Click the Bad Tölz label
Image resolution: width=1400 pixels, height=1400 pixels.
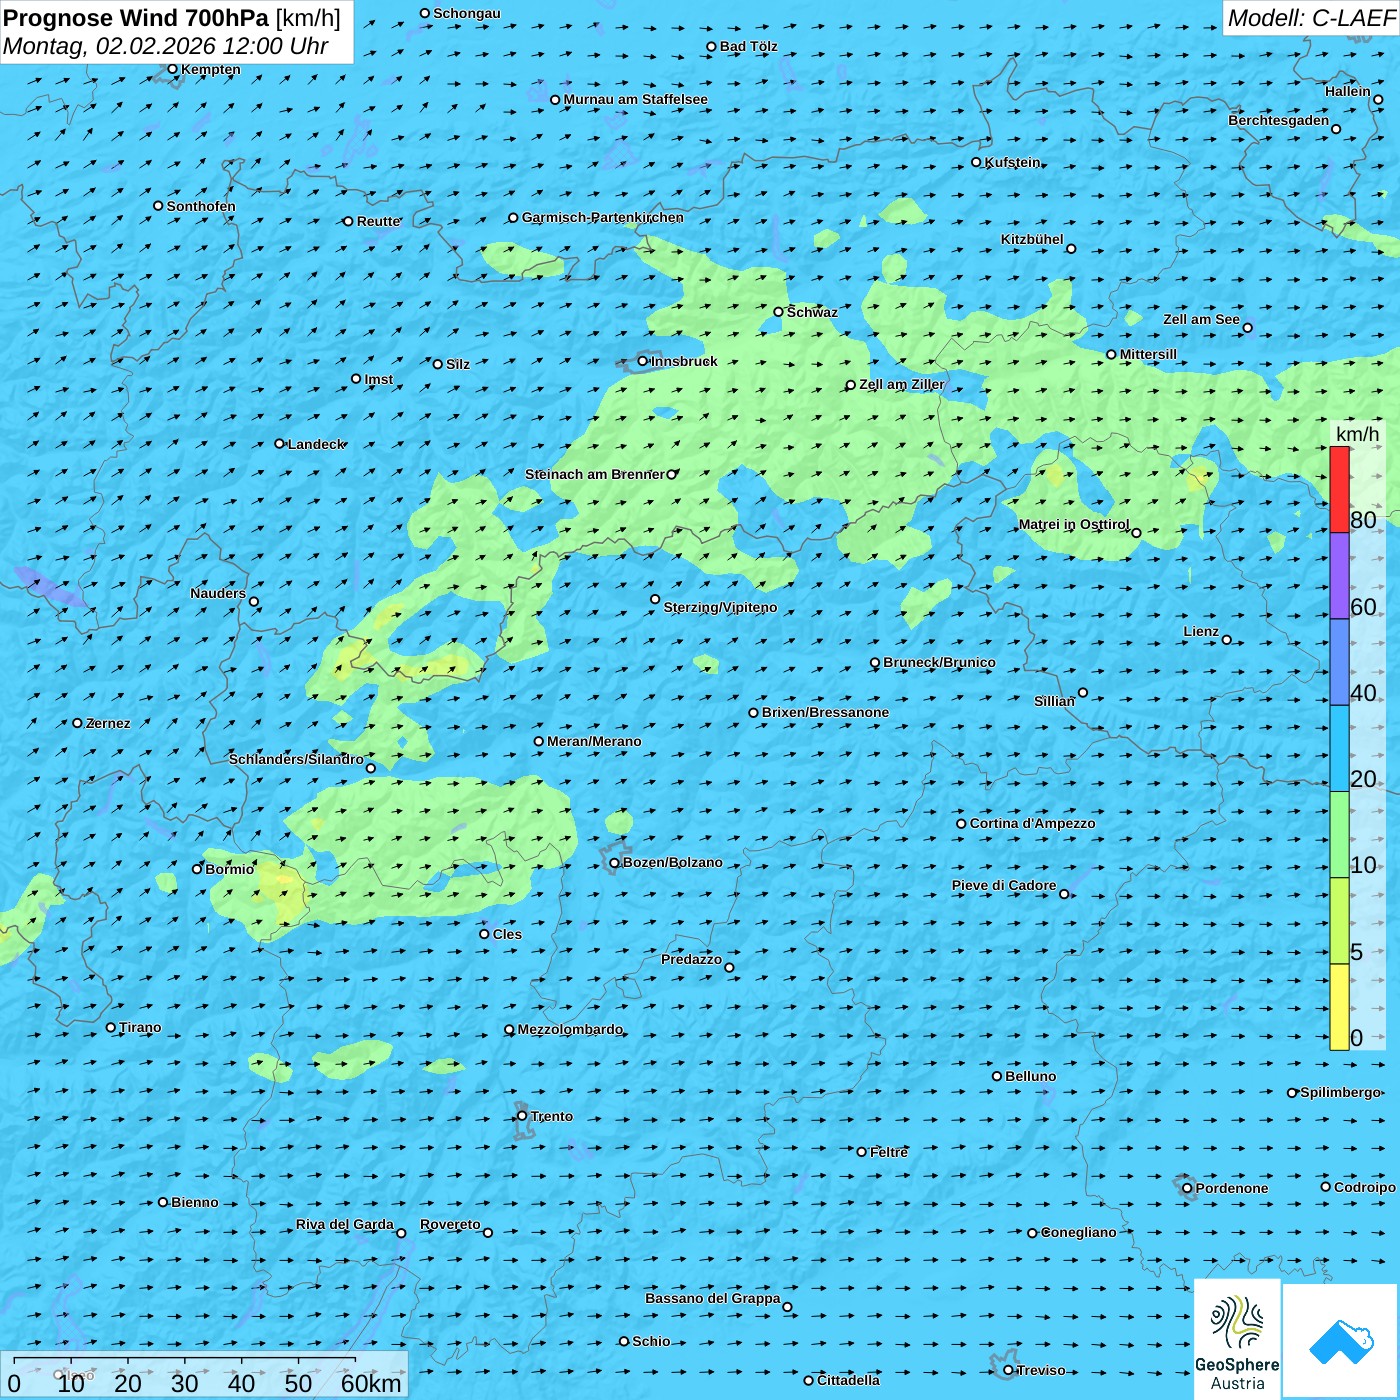(748, 46)
